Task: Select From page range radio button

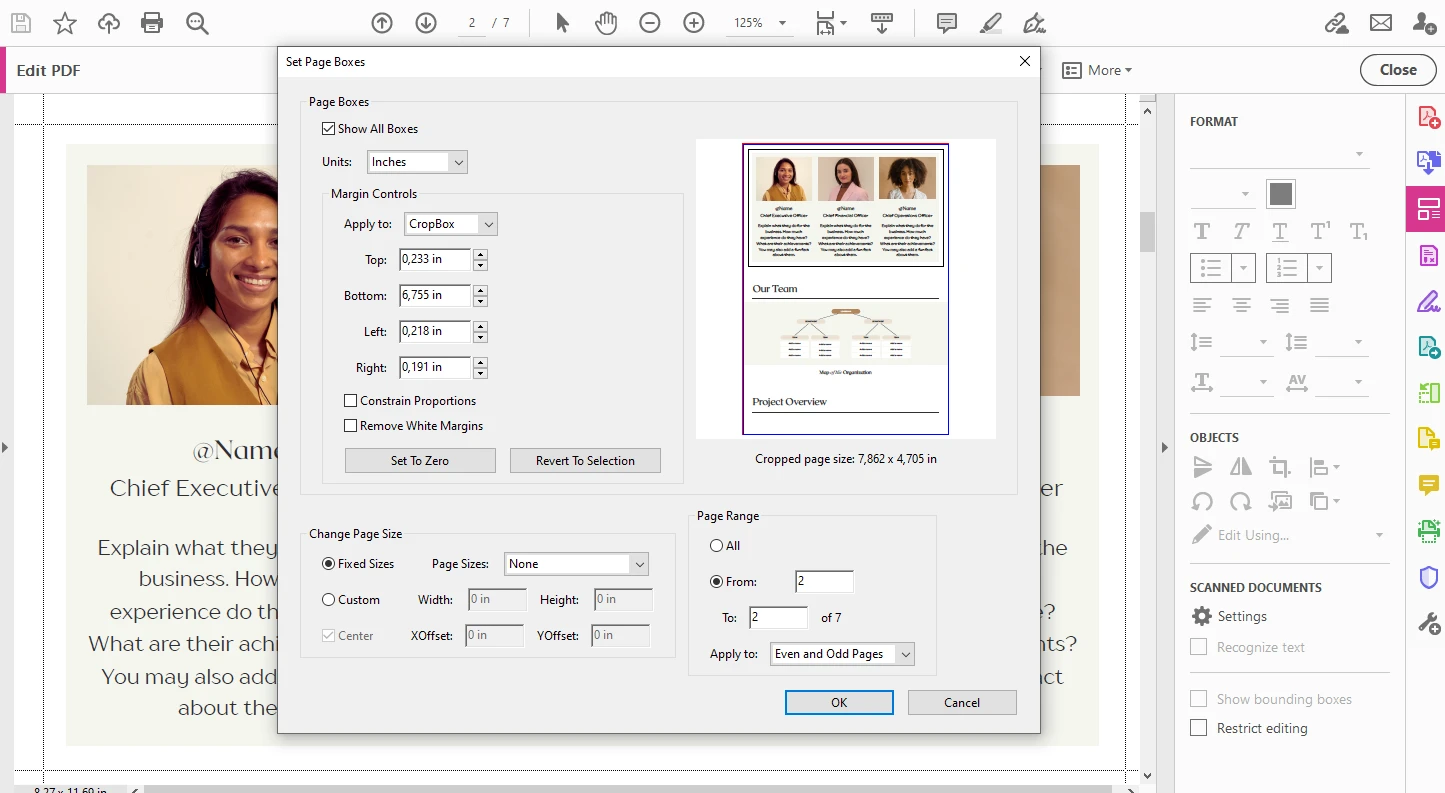Action: [x=716, y=582]
